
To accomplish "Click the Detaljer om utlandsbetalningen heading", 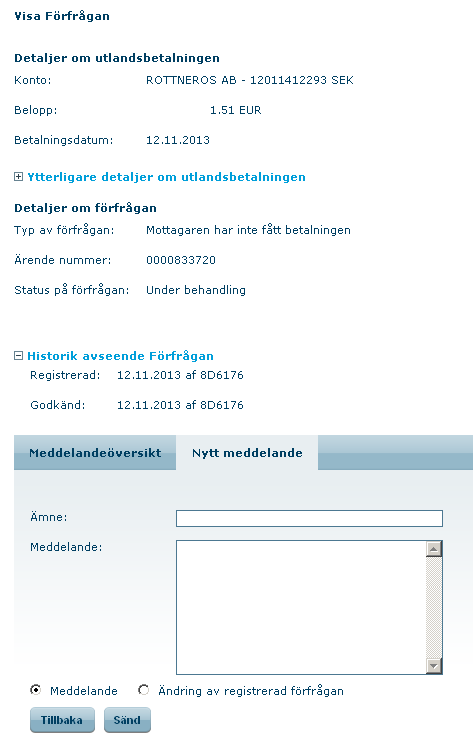I will click(117, 58).
